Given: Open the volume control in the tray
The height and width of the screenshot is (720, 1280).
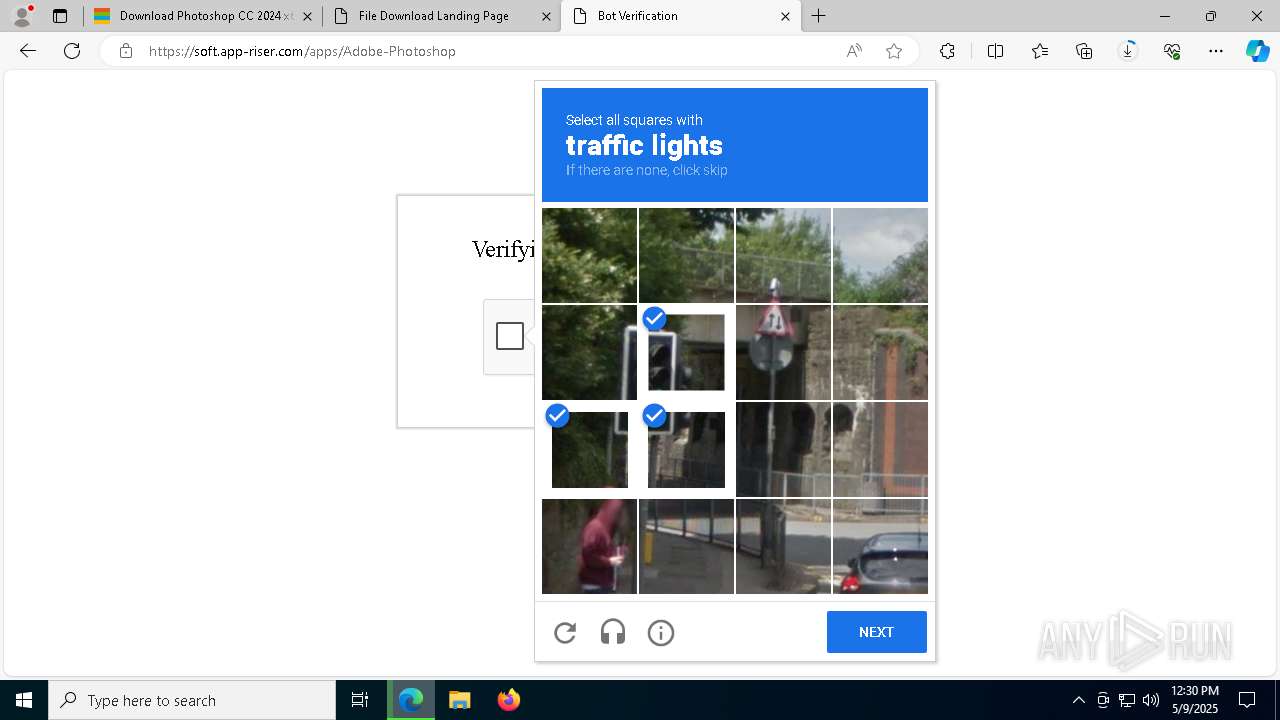Looking at the screenshot, I should (x=1151, y=700).
